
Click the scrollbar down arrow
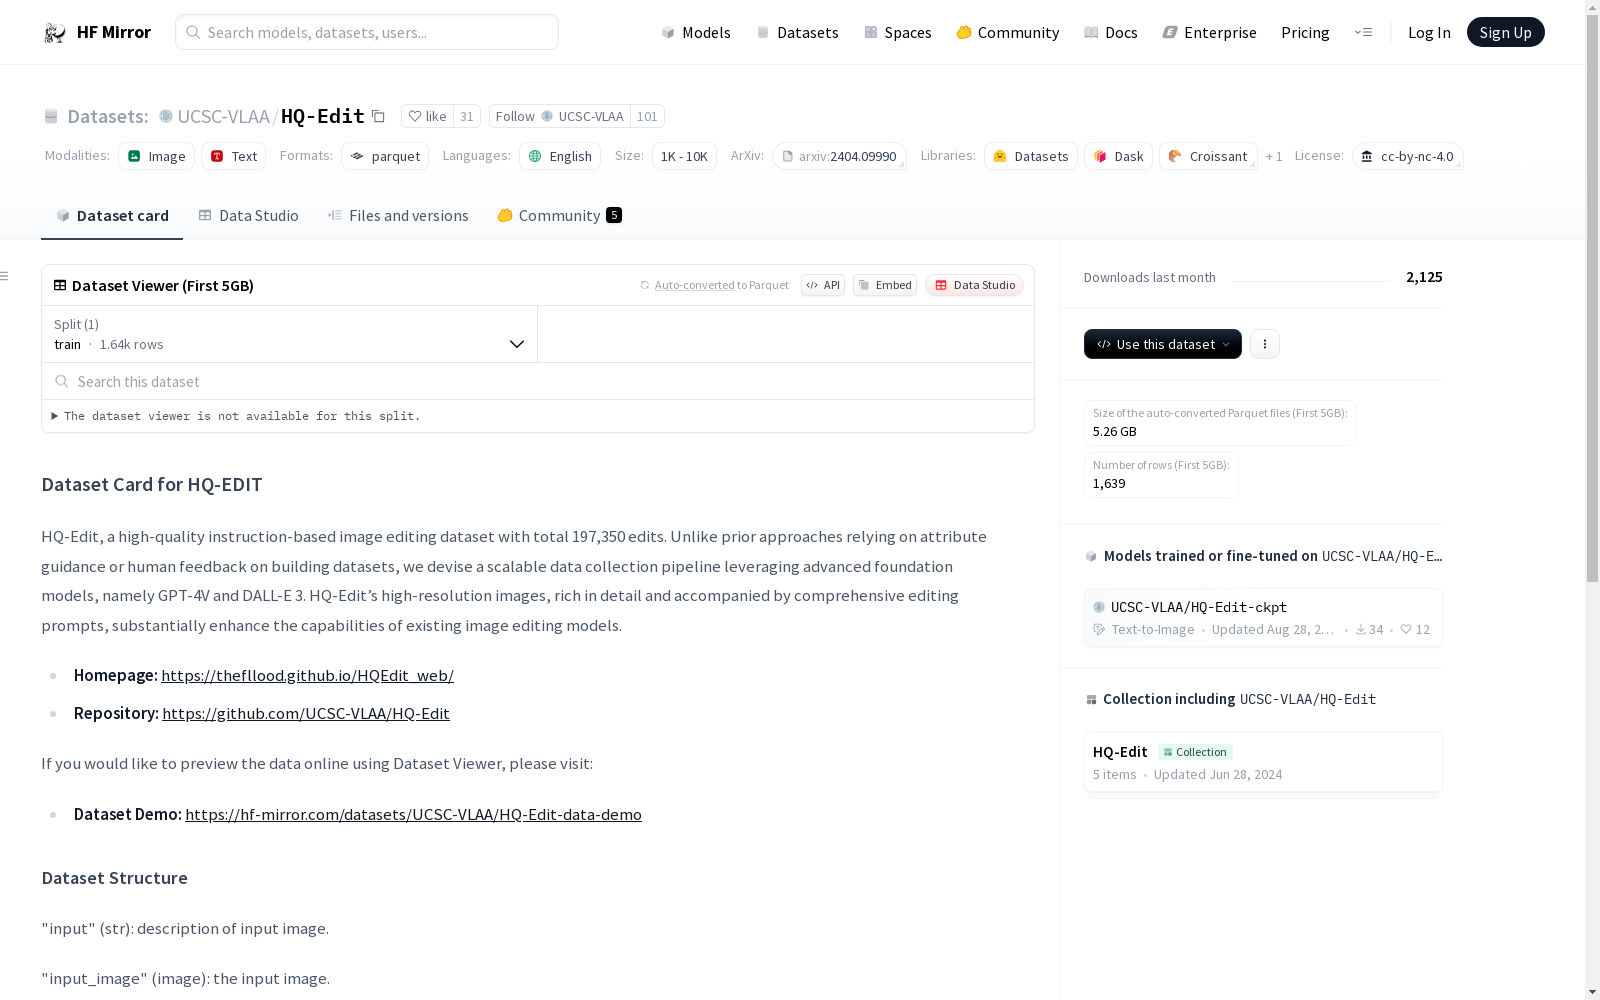[x=1592, y=992]
